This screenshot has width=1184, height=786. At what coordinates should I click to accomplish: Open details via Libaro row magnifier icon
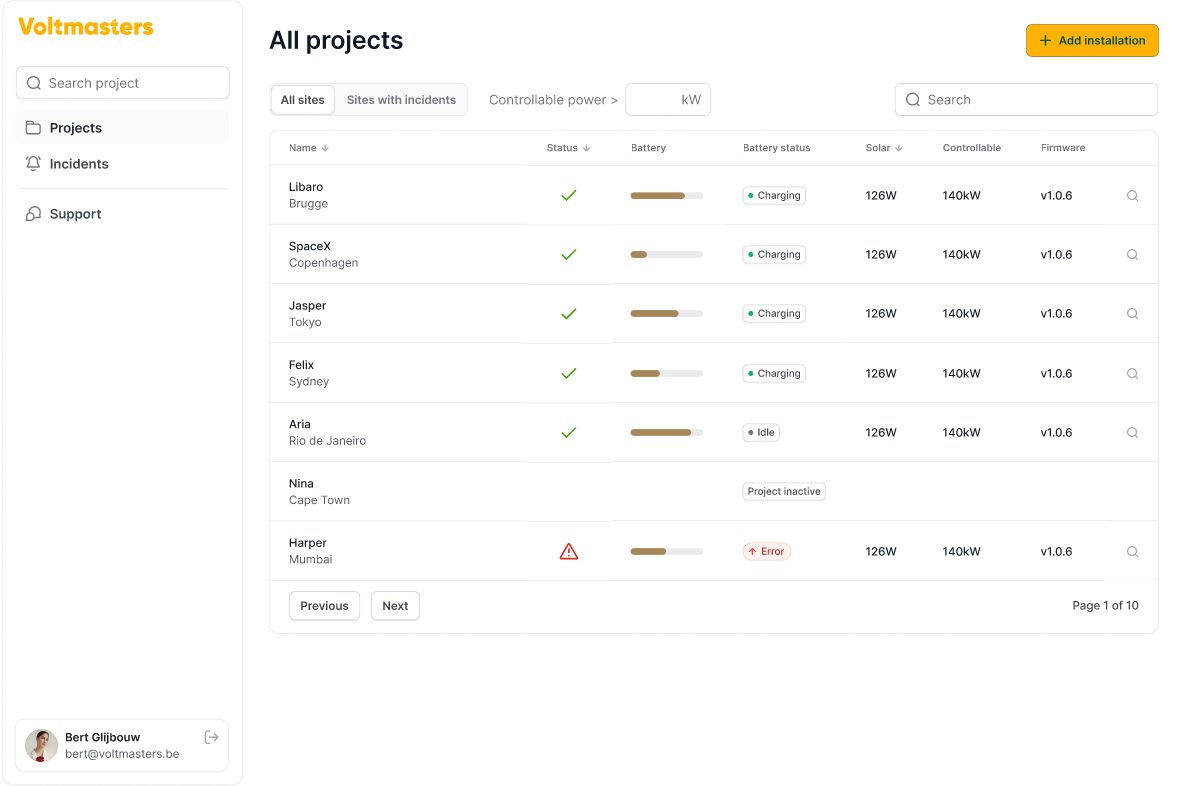[x=1132, y=196]
